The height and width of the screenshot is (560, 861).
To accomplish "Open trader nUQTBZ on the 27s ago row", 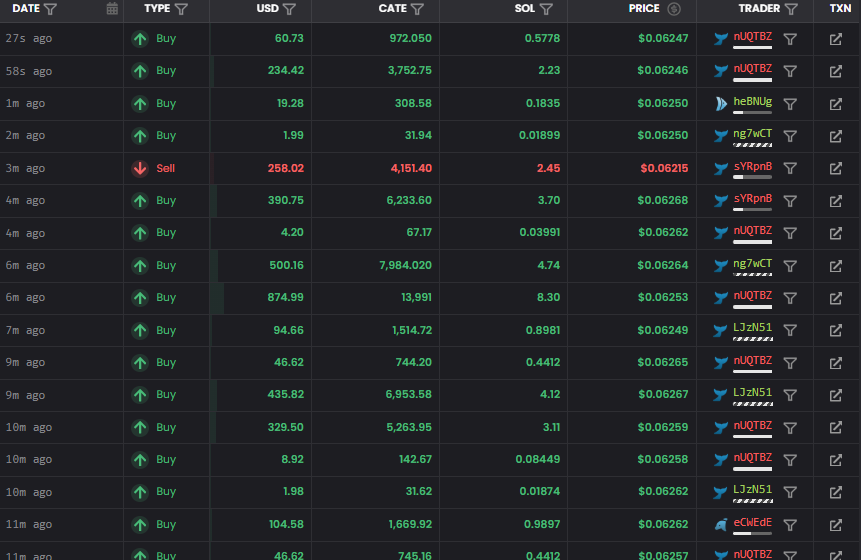I will click(752, 37).
